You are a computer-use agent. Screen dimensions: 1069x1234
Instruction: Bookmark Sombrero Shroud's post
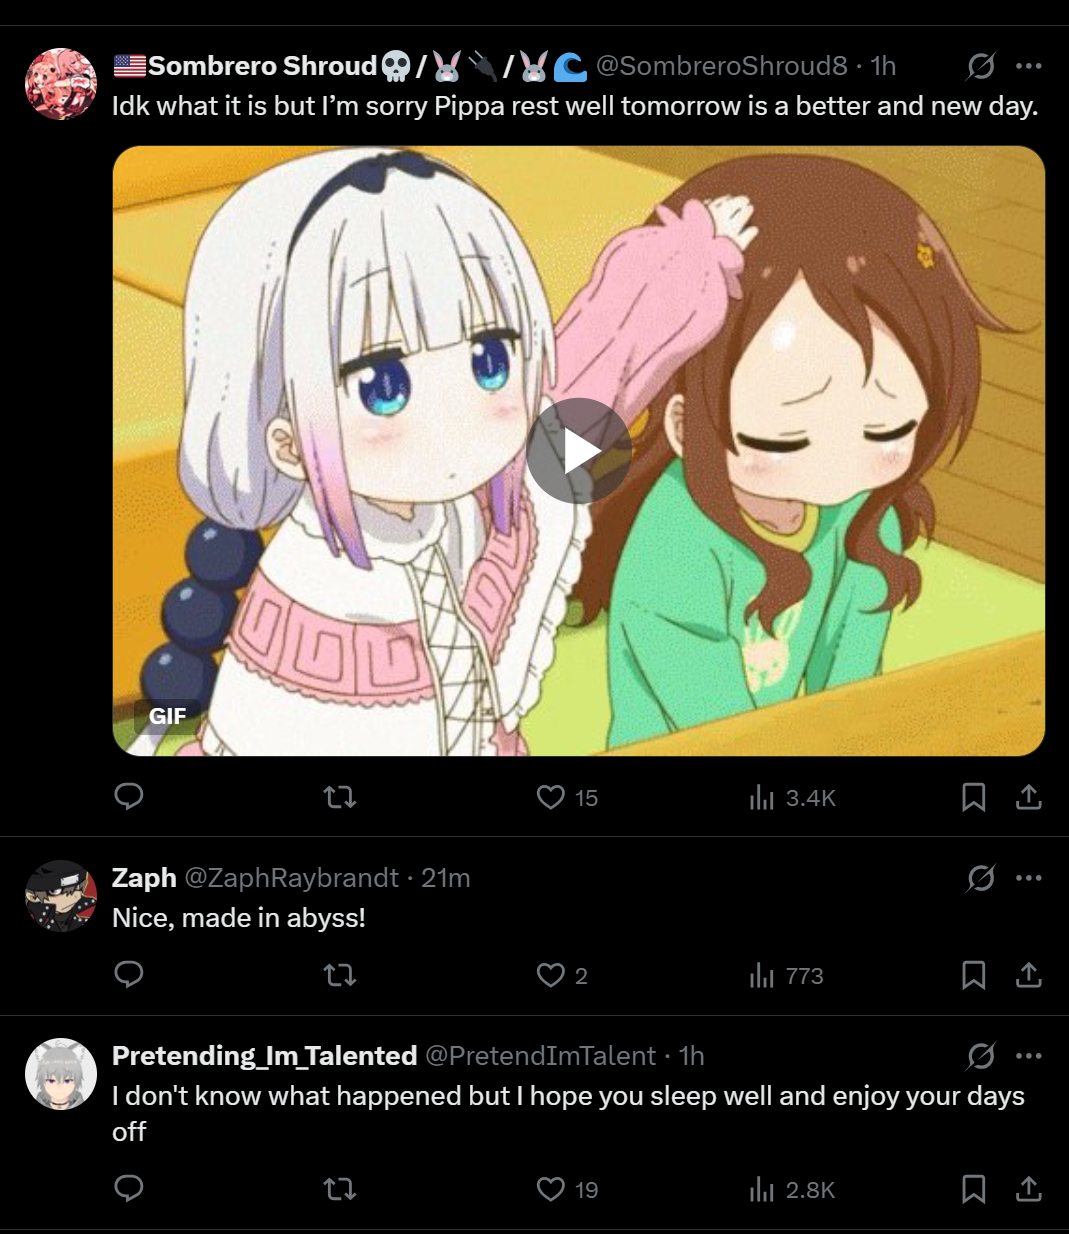[x=973, y=797]
